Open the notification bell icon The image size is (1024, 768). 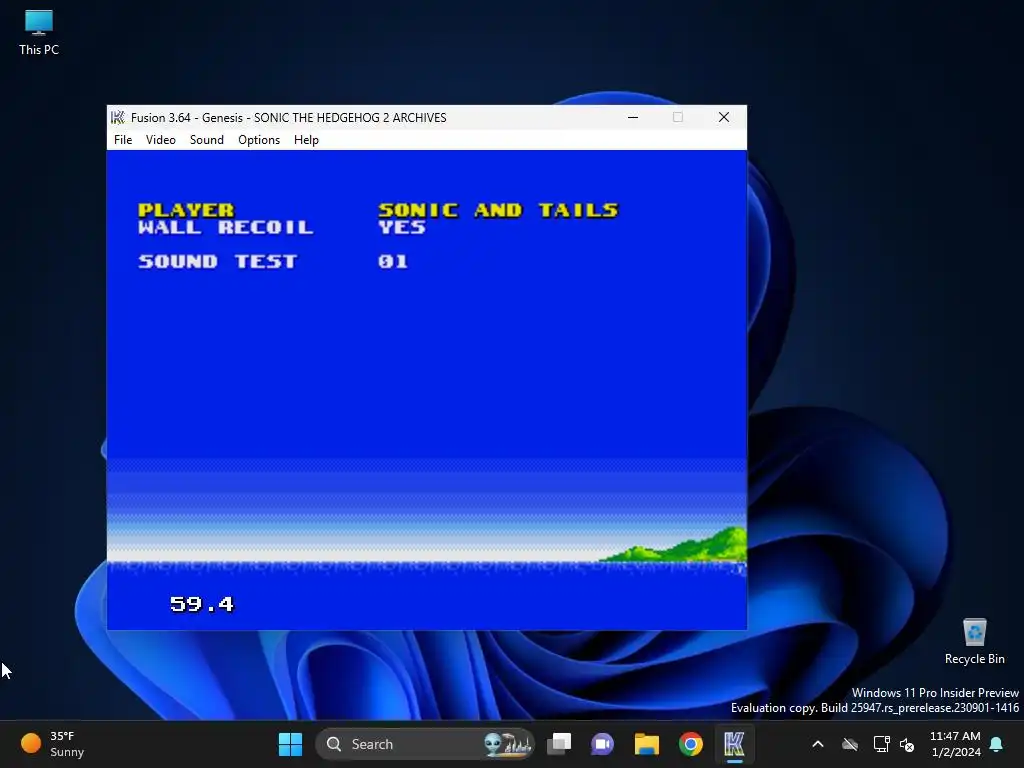coord(997,744)
